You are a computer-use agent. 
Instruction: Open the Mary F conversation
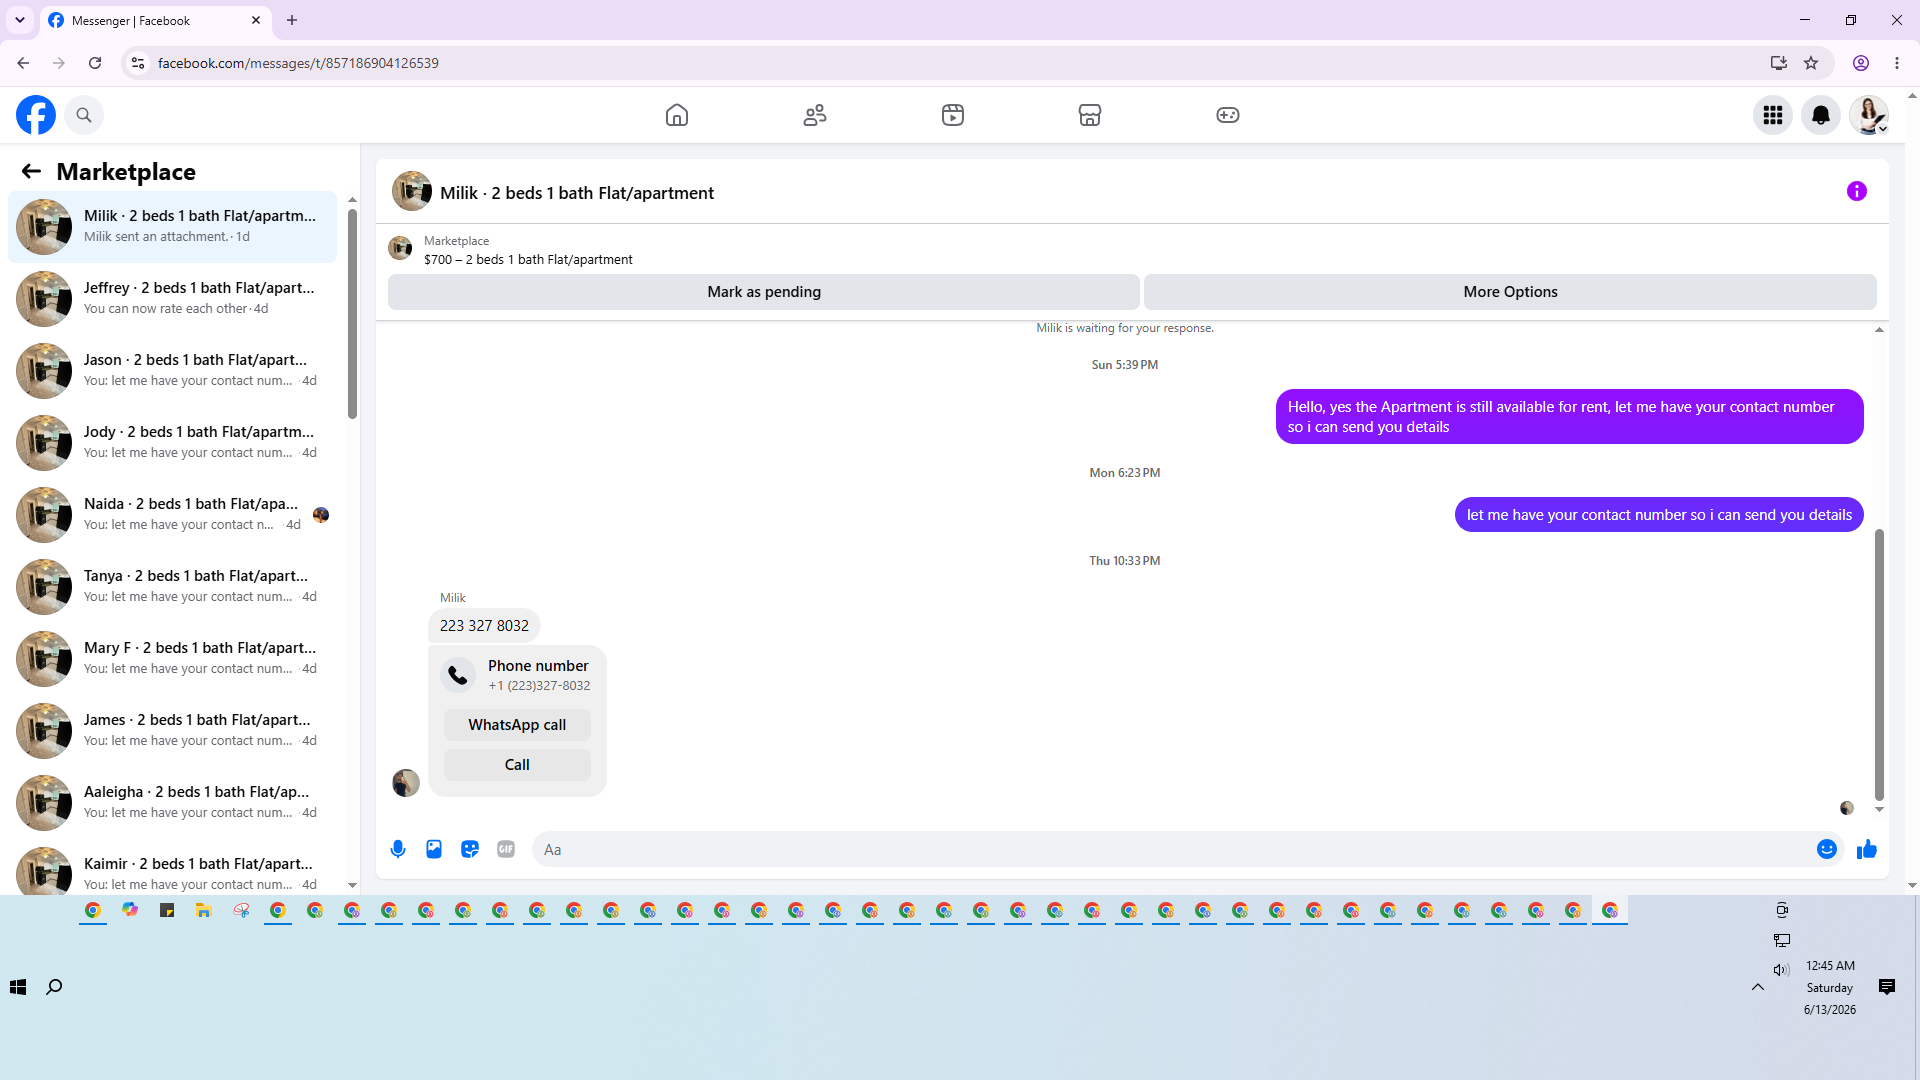click(x=172, y=659)
